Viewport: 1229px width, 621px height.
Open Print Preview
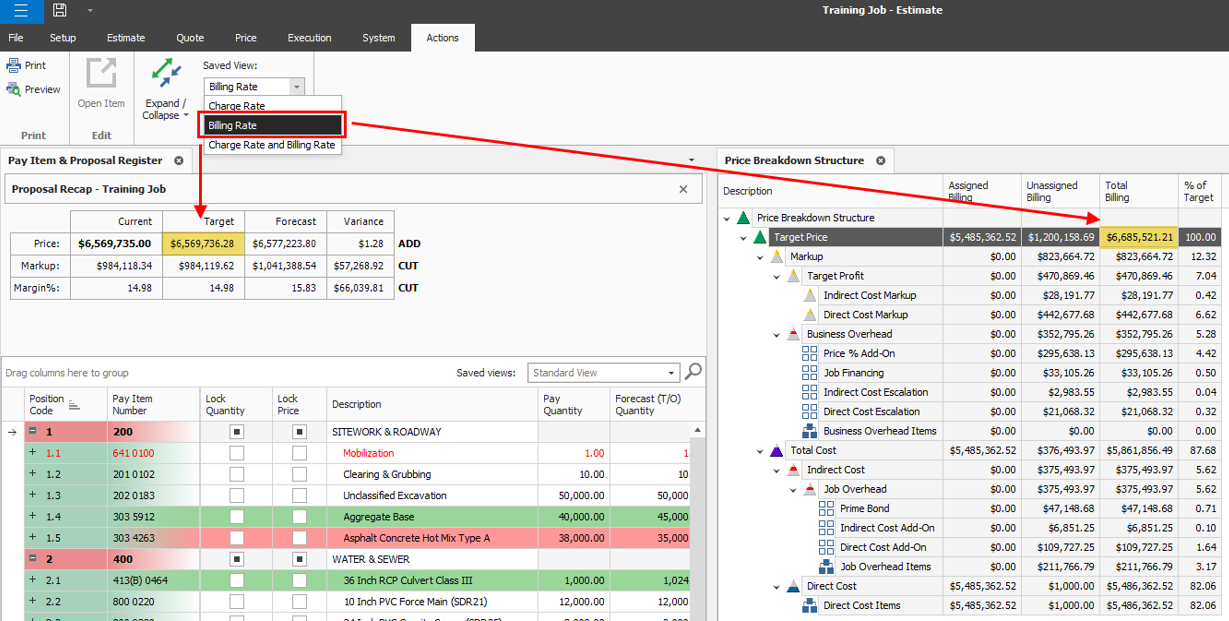coord(14,90)
